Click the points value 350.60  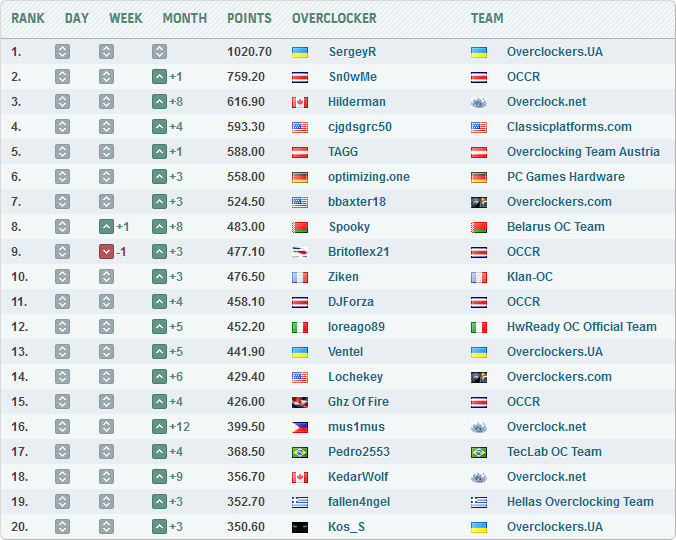tap(246, 527)
